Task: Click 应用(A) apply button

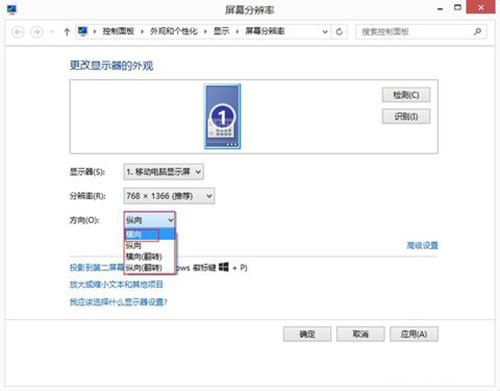Action: click(x=414, y=334)
